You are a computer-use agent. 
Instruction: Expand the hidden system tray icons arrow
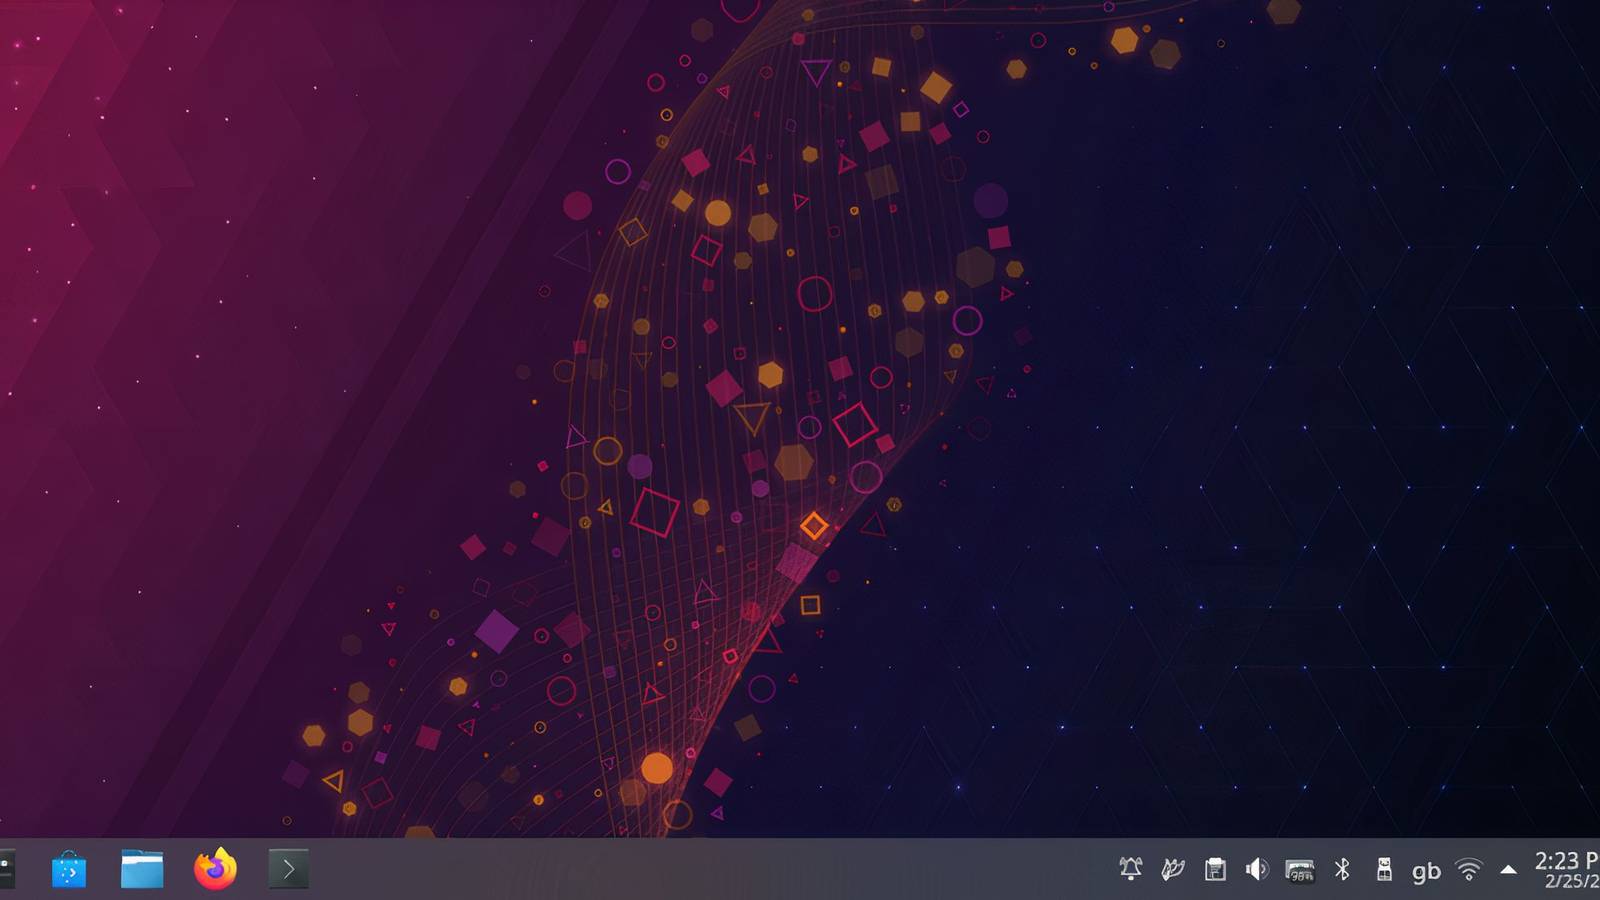click(1508, 869)
